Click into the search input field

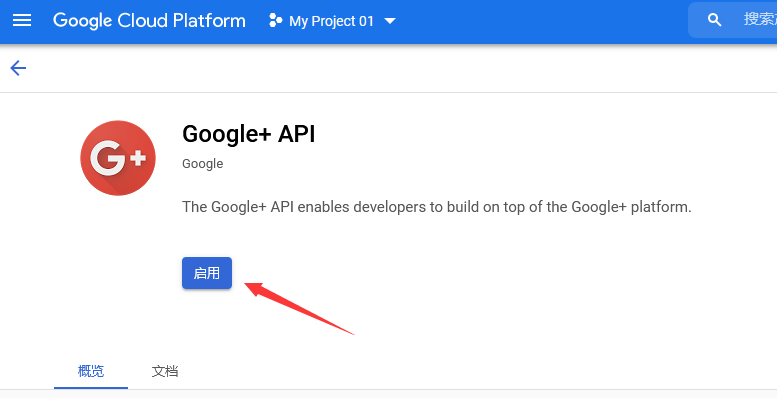click(733, 20)
